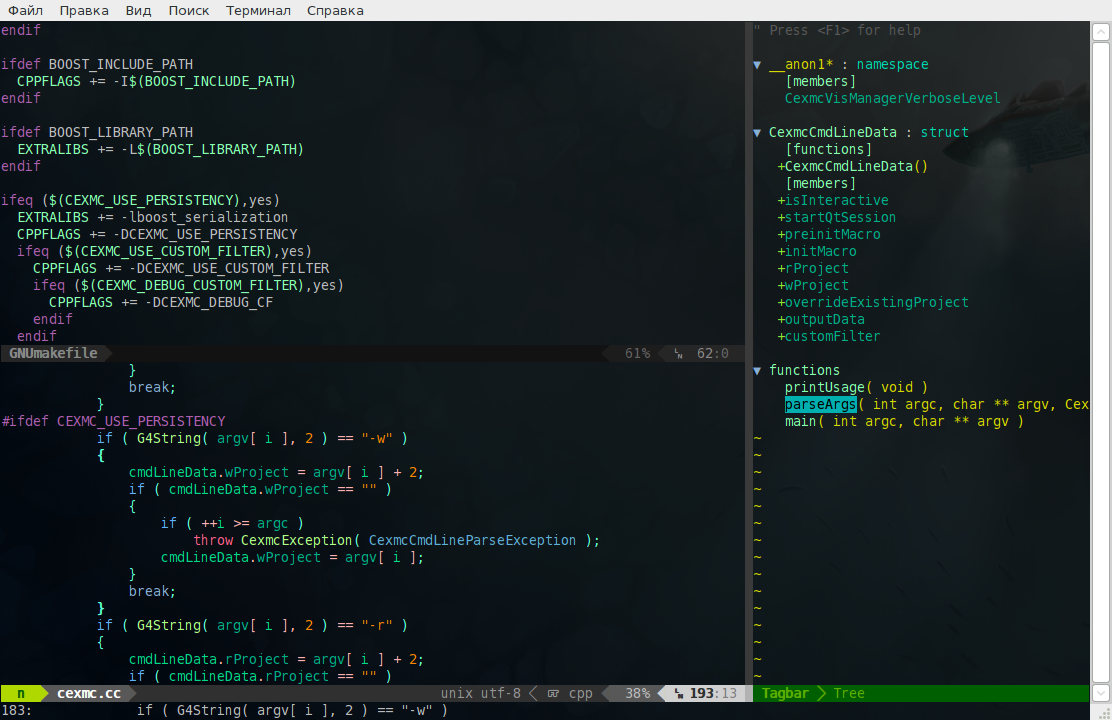Collapse the functions fold in Tagbar
This screenshot has height=720, width=1112.
click(x=757, y=370)
